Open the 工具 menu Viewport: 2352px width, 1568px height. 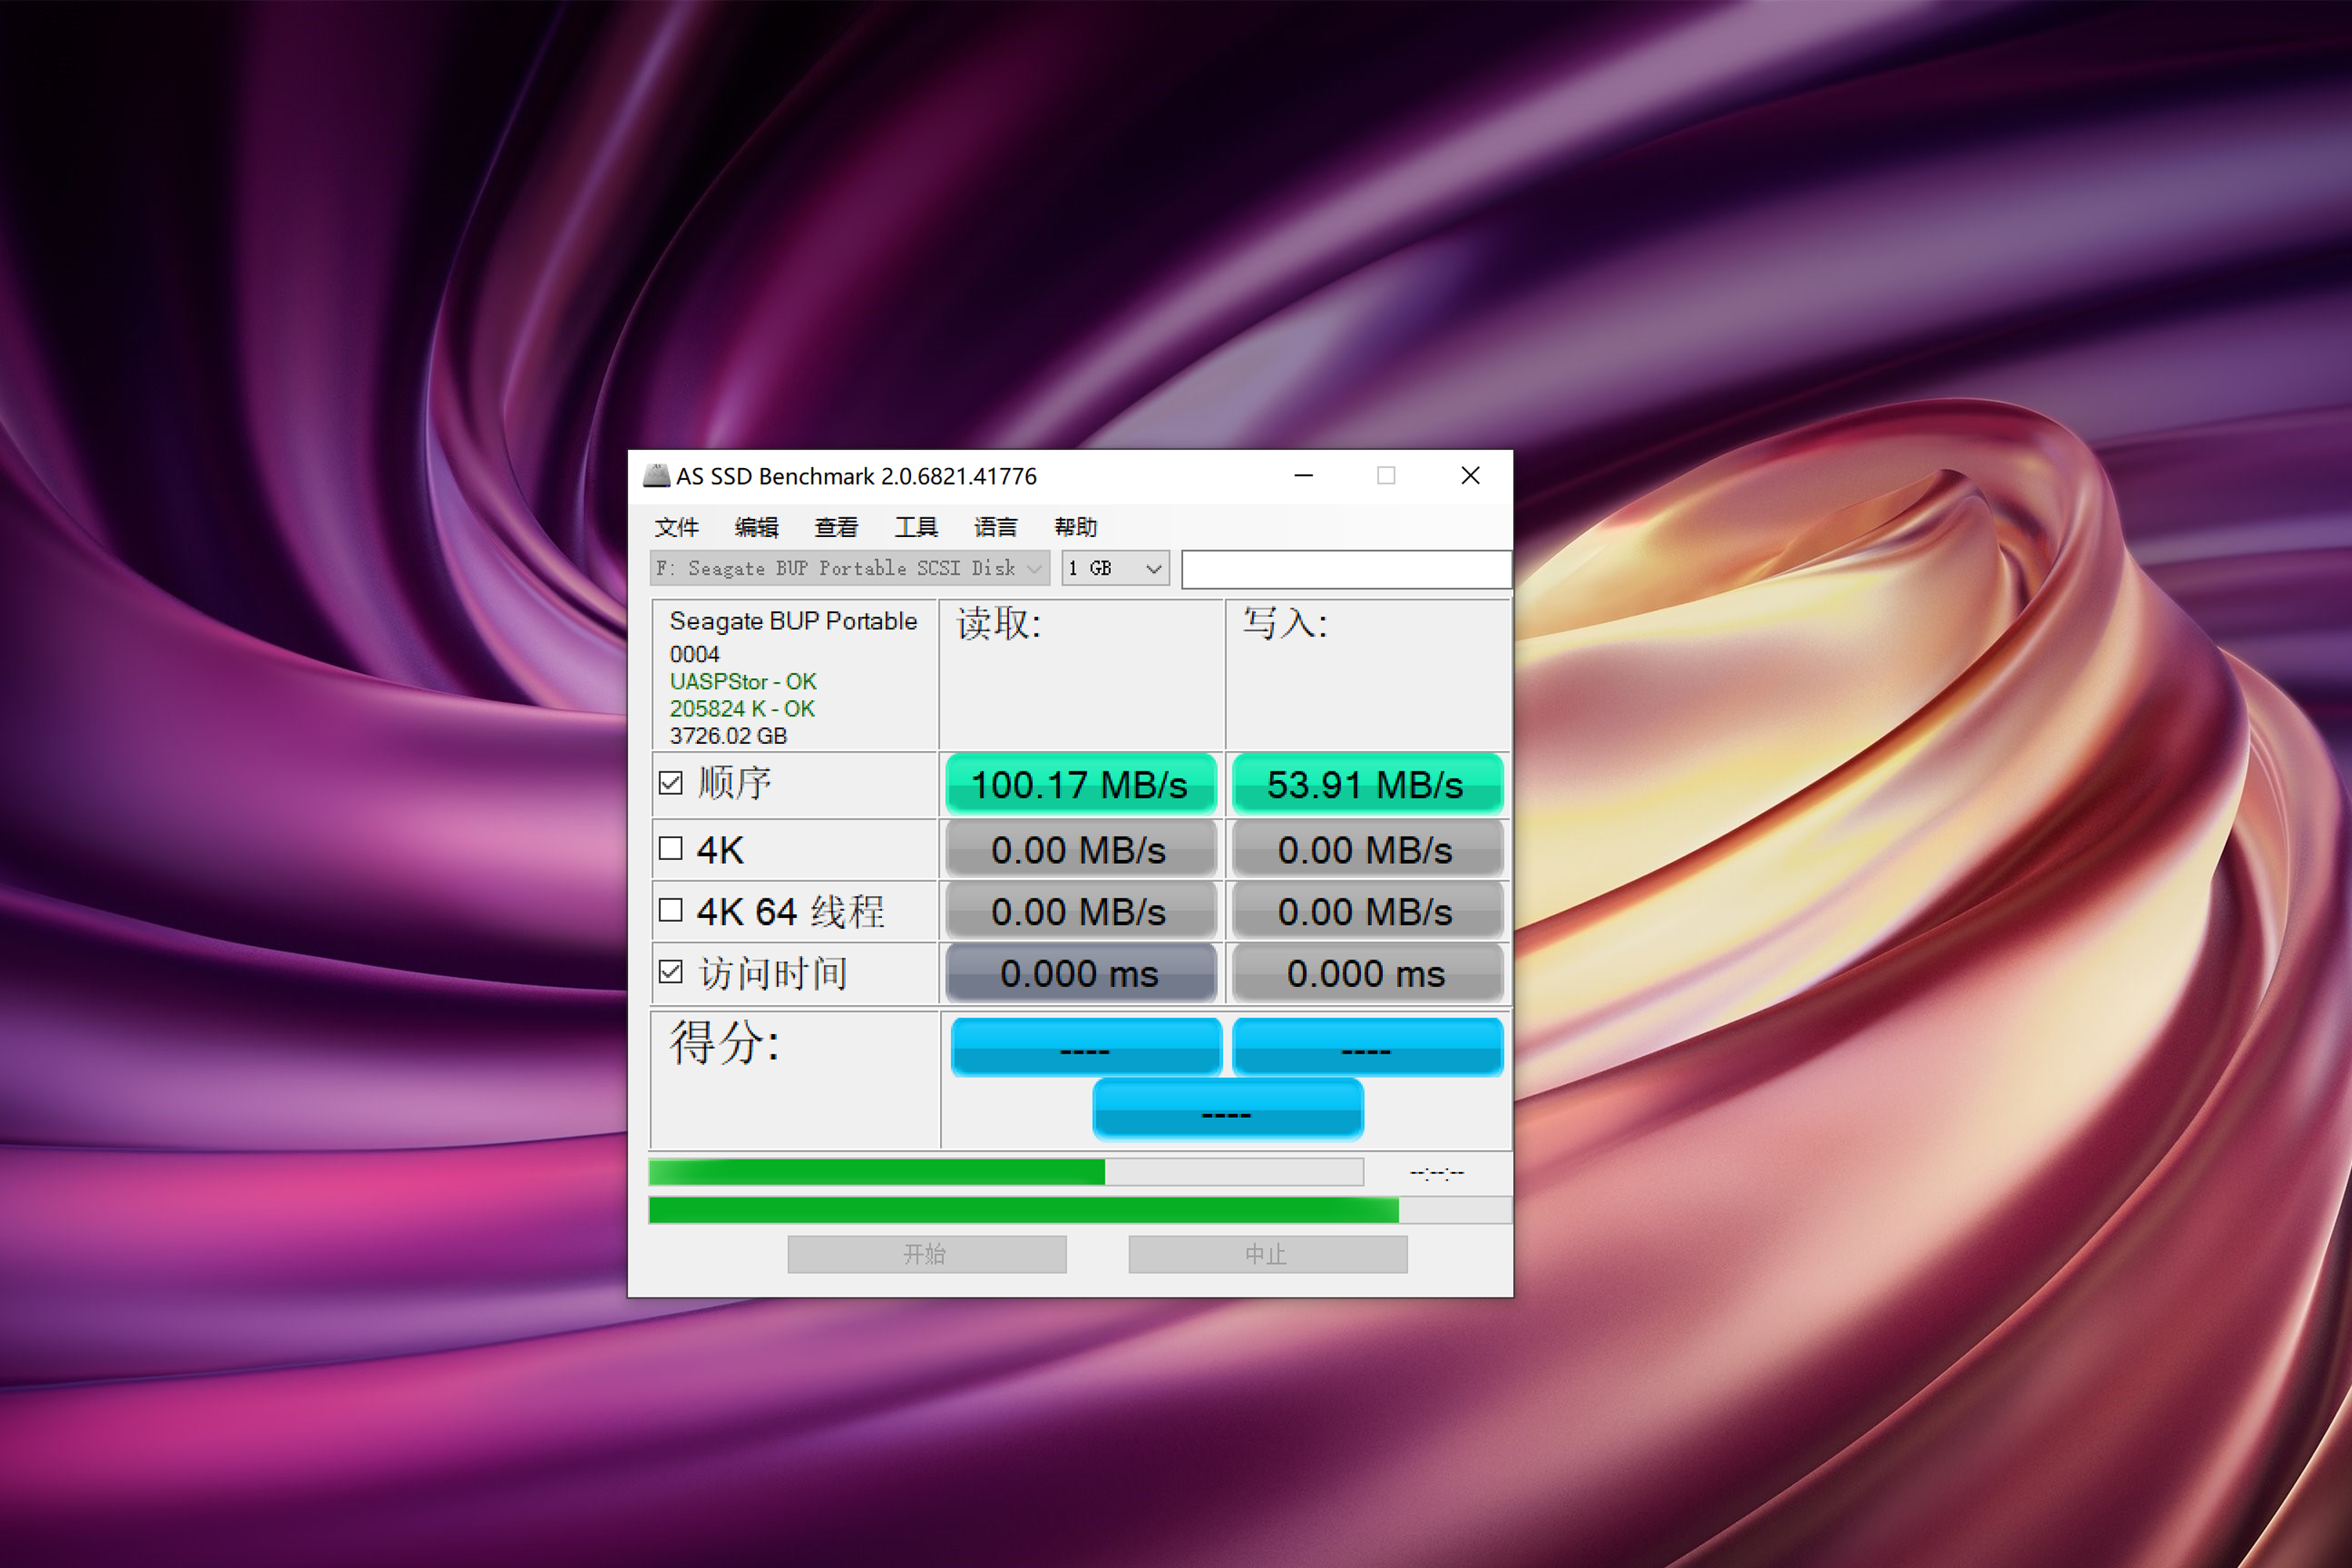(x=916, y=527)
